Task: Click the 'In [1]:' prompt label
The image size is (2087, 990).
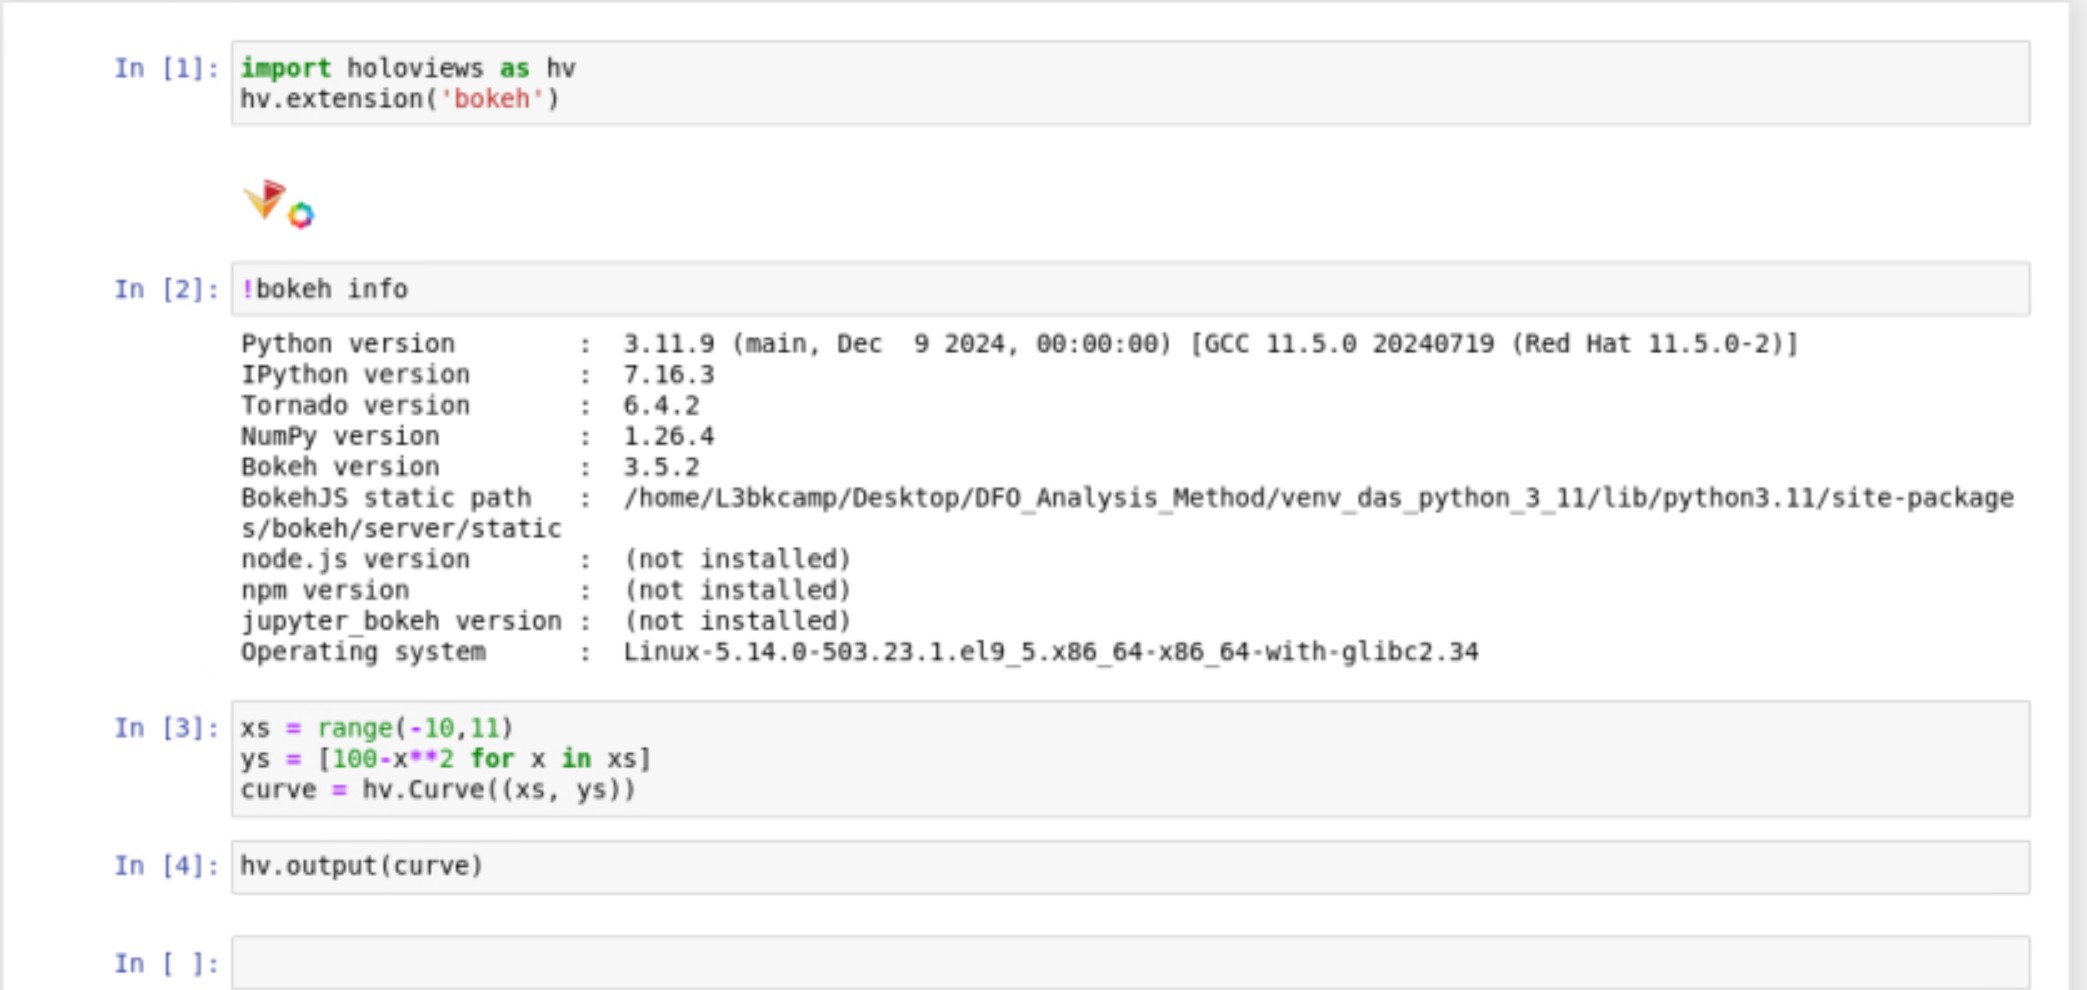Action: click(166, 68)
